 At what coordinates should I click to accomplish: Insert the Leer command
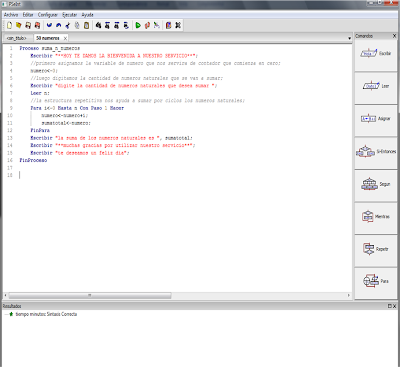point(376,86)
